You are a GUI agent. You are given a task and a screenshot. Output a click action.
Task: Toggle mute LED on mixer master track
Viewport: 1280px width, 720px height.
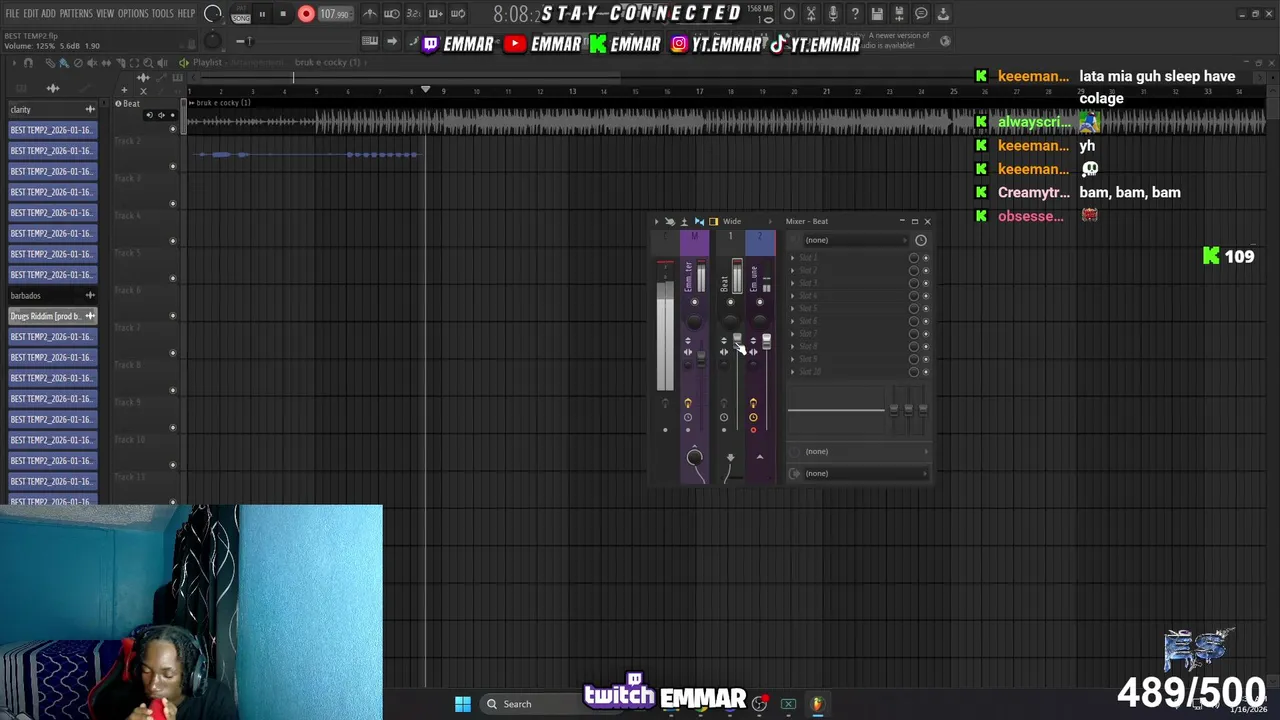pyautogui.click(x=695, y=302)
